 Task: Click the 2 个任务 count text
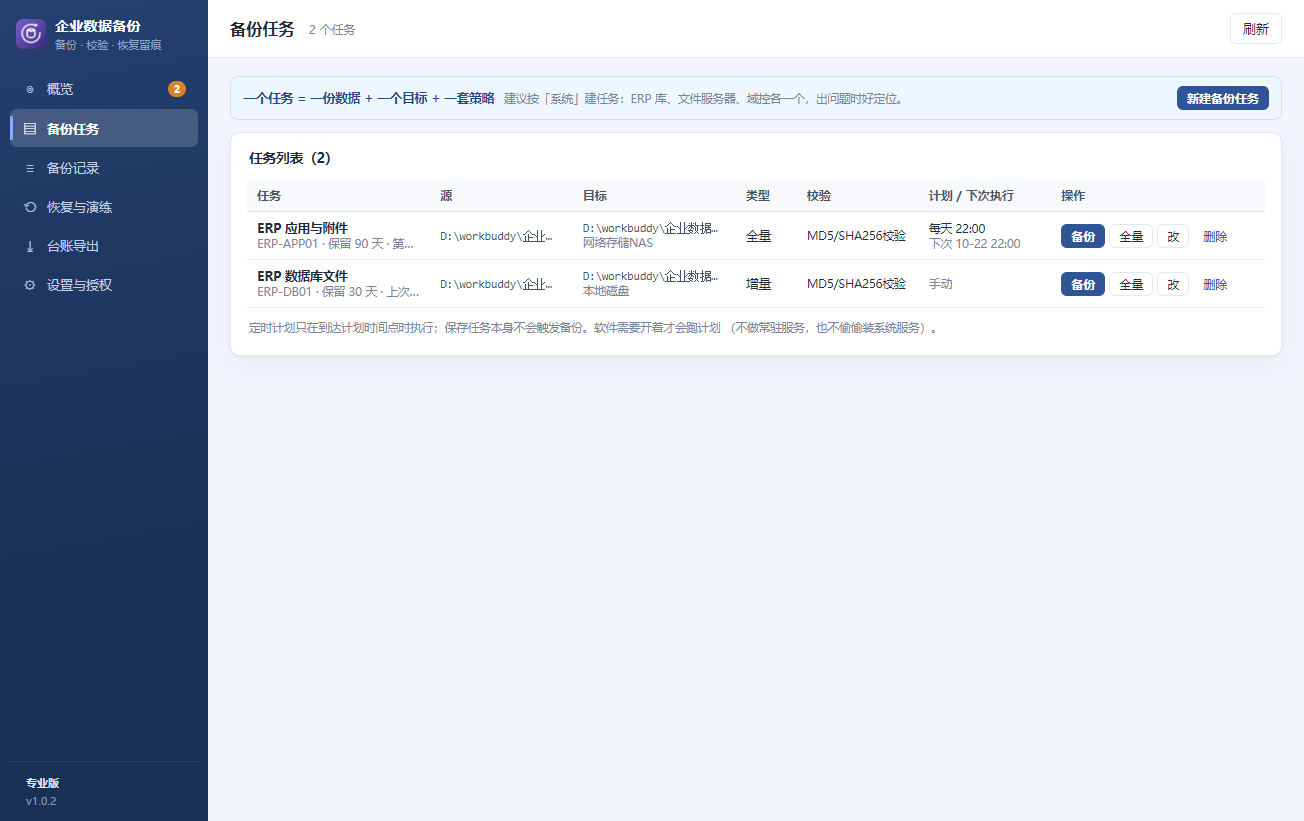click(332, 30)
